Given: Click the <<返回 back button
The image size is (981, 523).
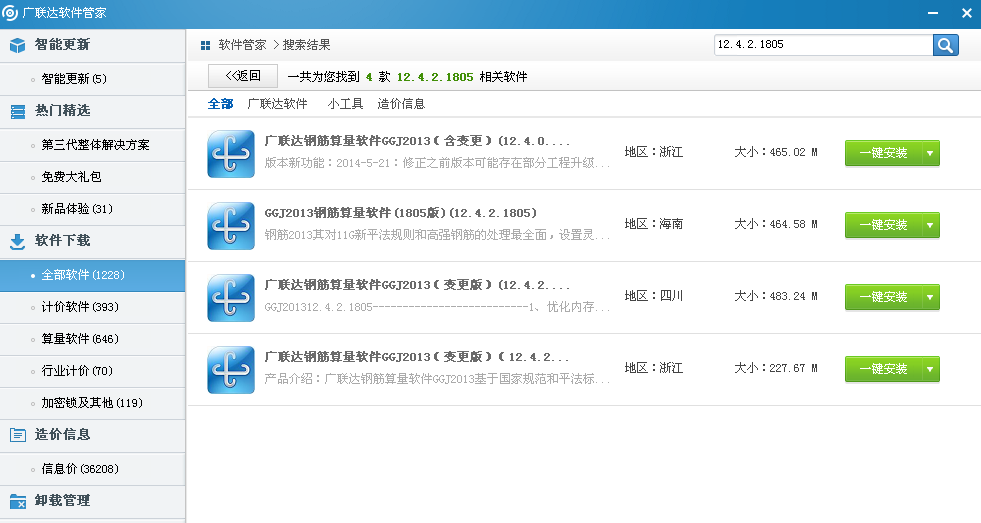Looking at the screenshot, I should pos(243,76).
